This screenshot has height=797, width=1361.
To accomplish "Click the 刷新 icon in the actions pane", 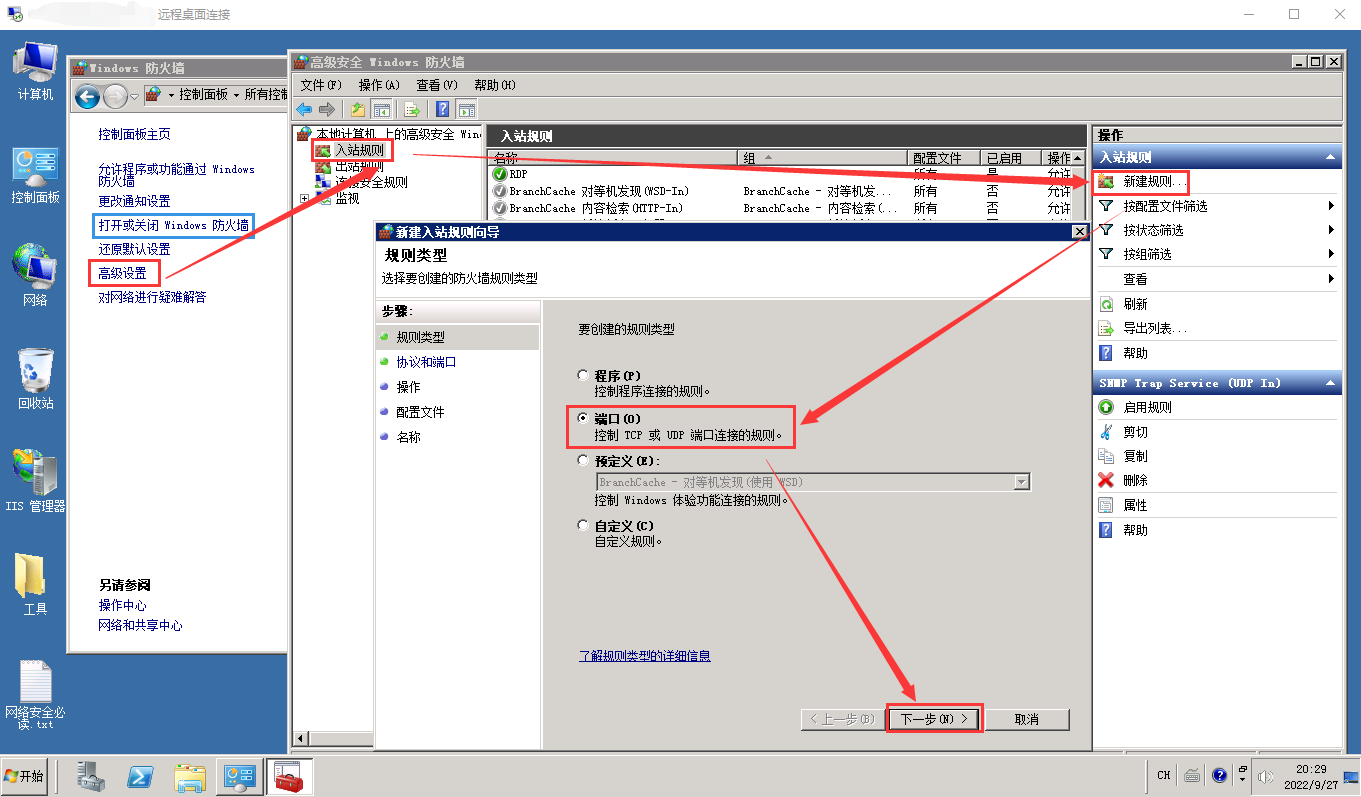I will (x=1106, y=304).
